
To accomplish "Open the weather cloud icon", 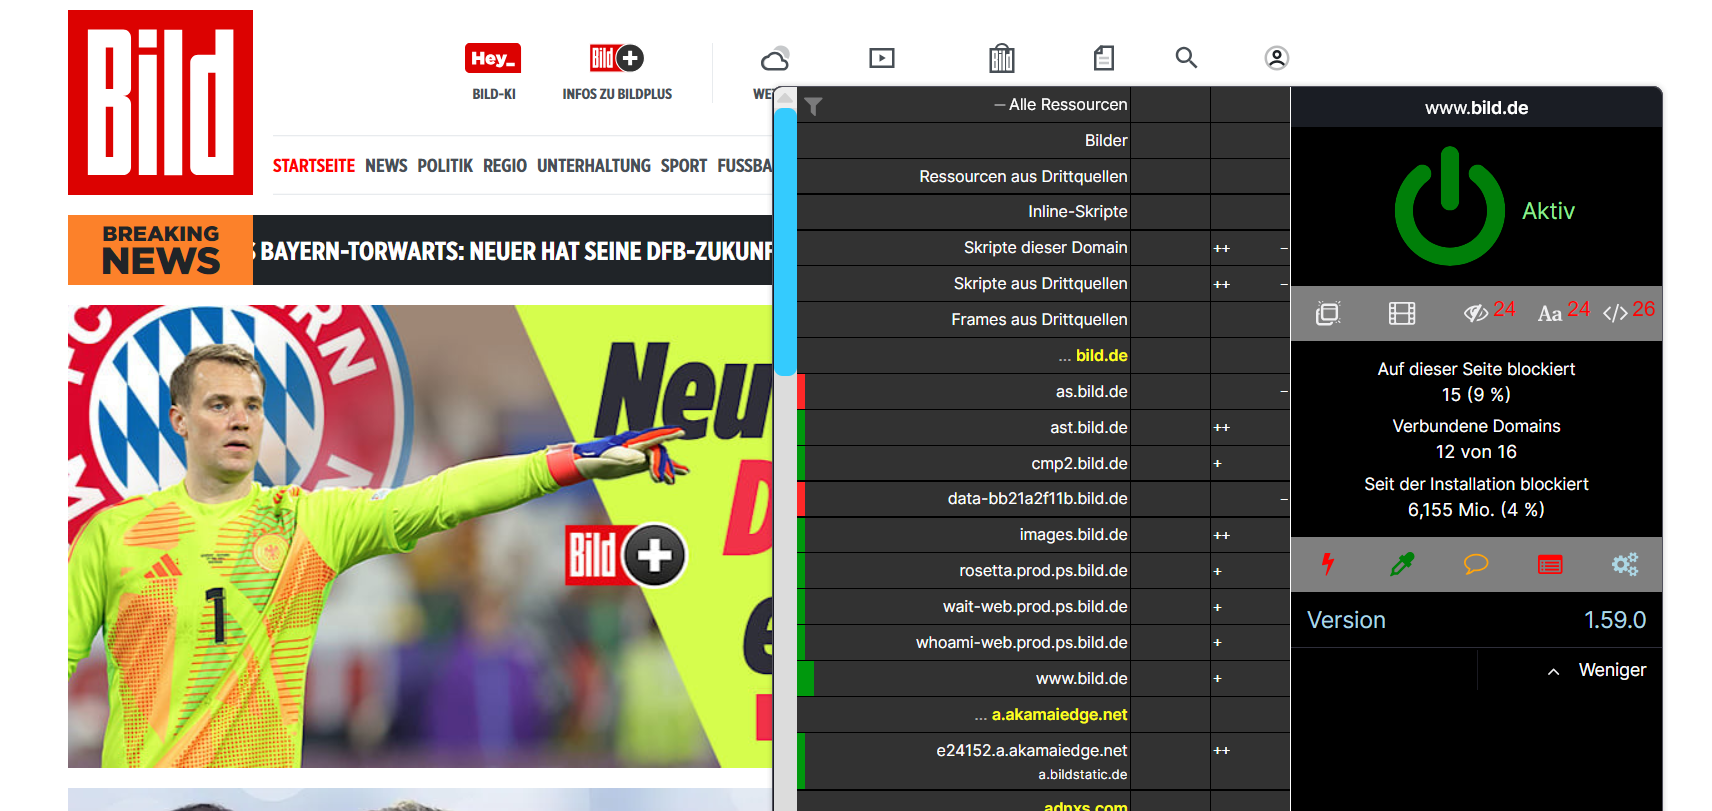I will (x=775, y=59).
